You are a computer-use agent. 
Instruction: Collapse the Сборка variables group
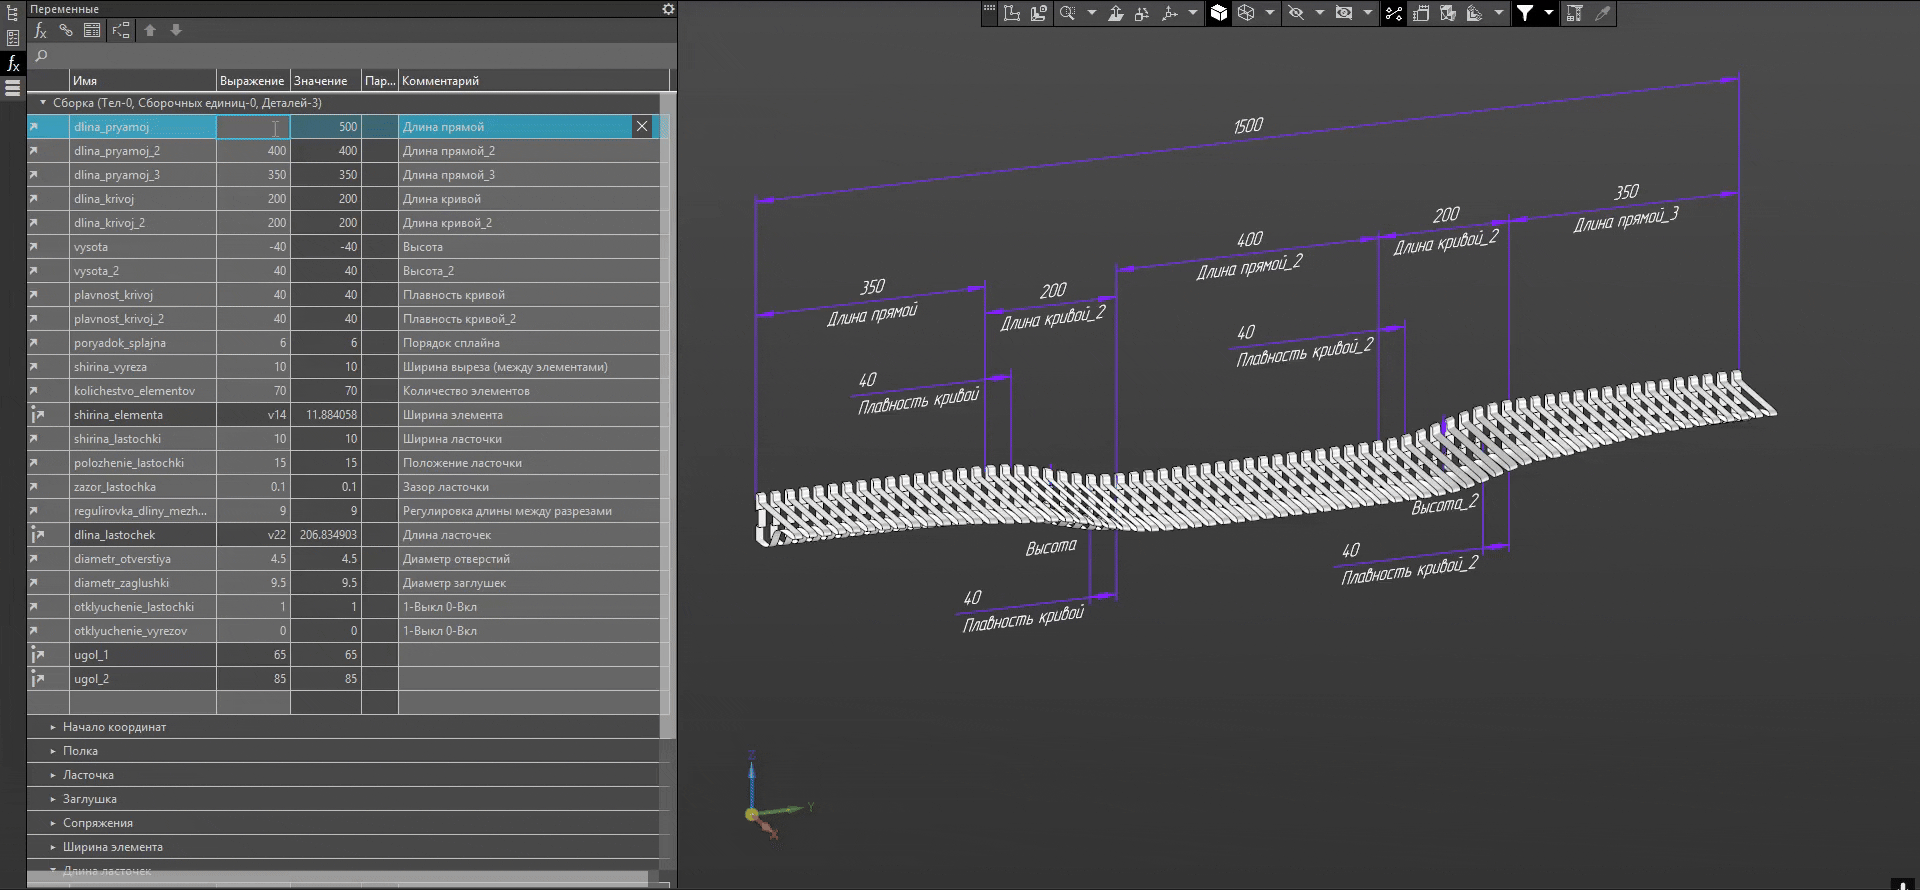tap(43, 103)
